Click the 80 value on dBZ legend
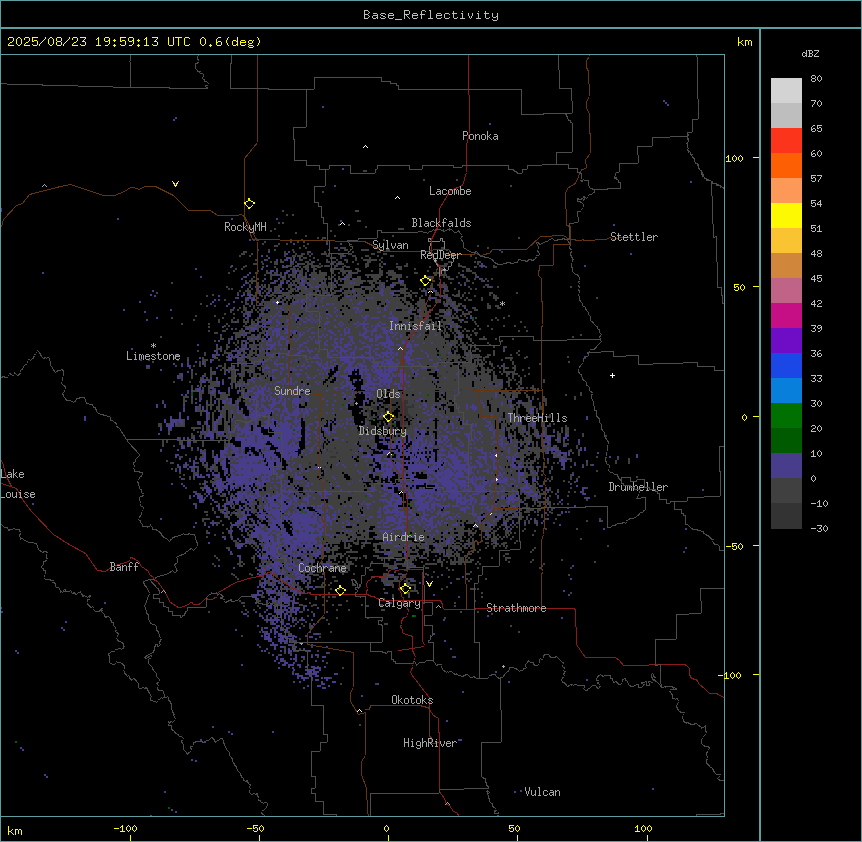Viewport: 862px width, 842px height. pos(816,79)
